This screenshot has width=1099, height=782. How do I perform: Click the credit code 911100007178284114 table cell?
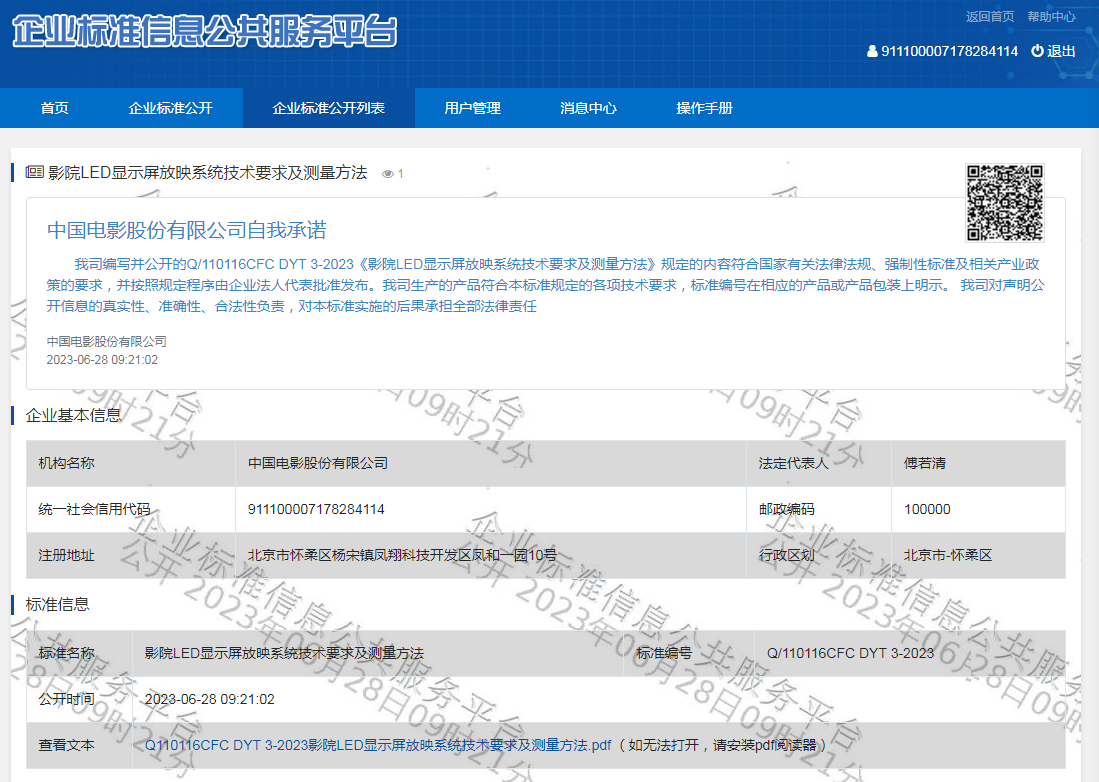tap(491, 509)
